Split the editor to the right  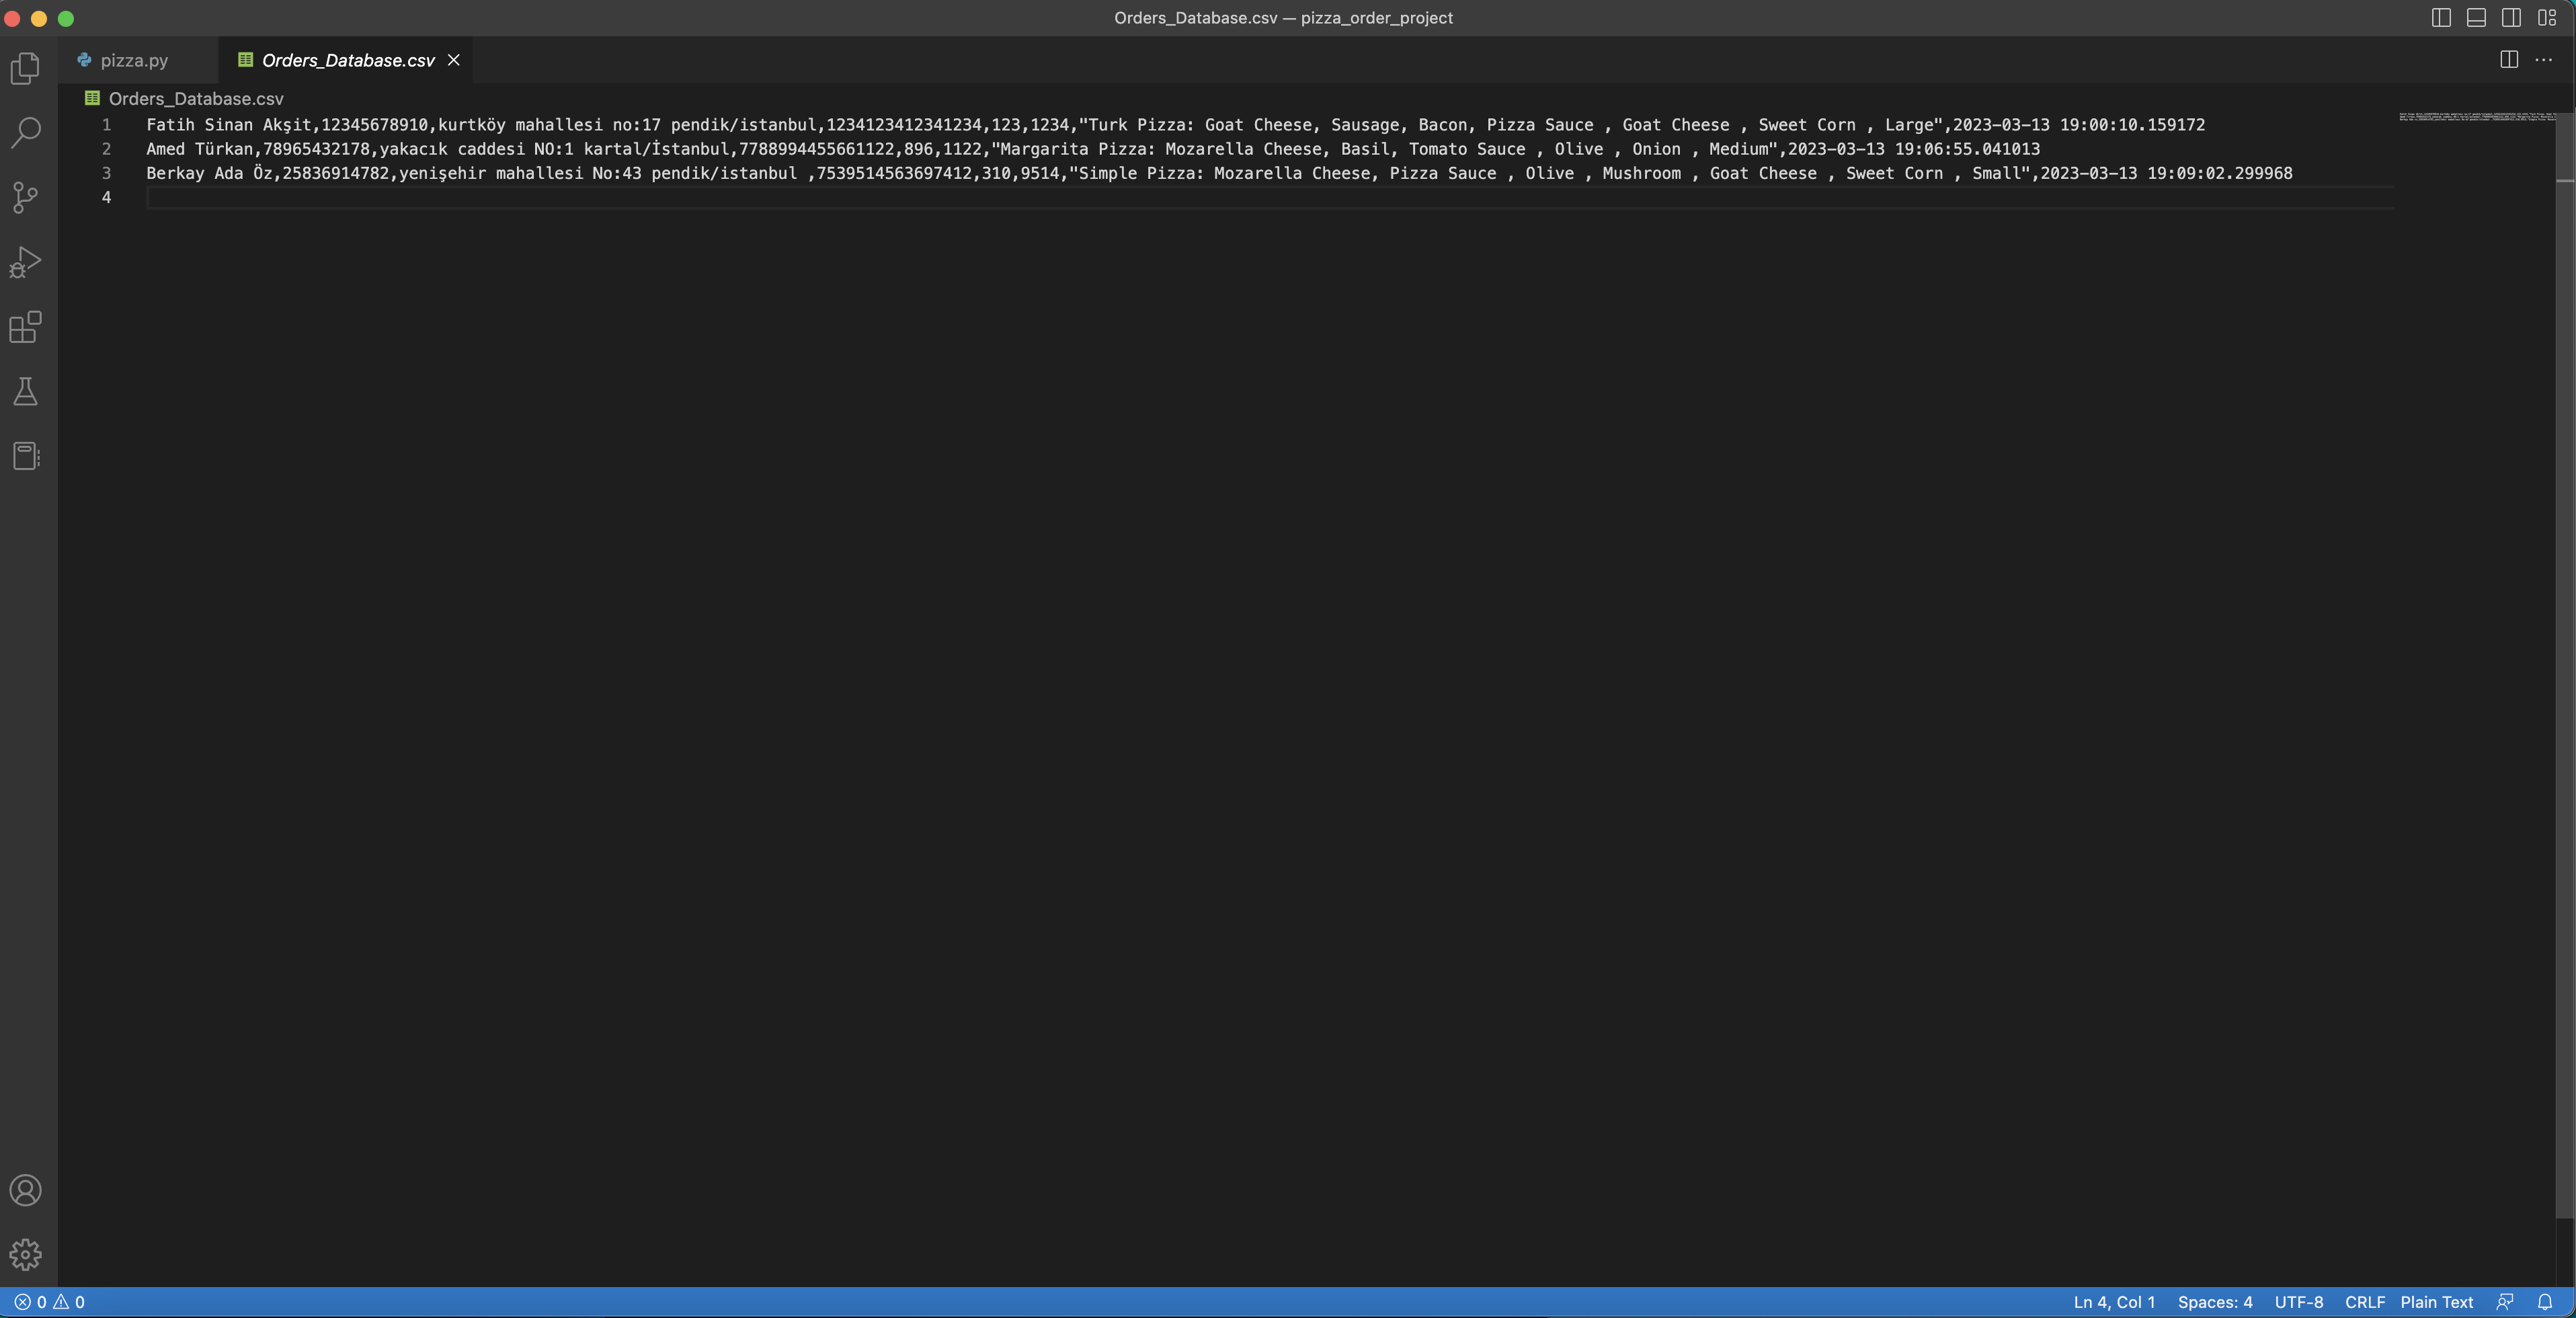coord(2510,59)
